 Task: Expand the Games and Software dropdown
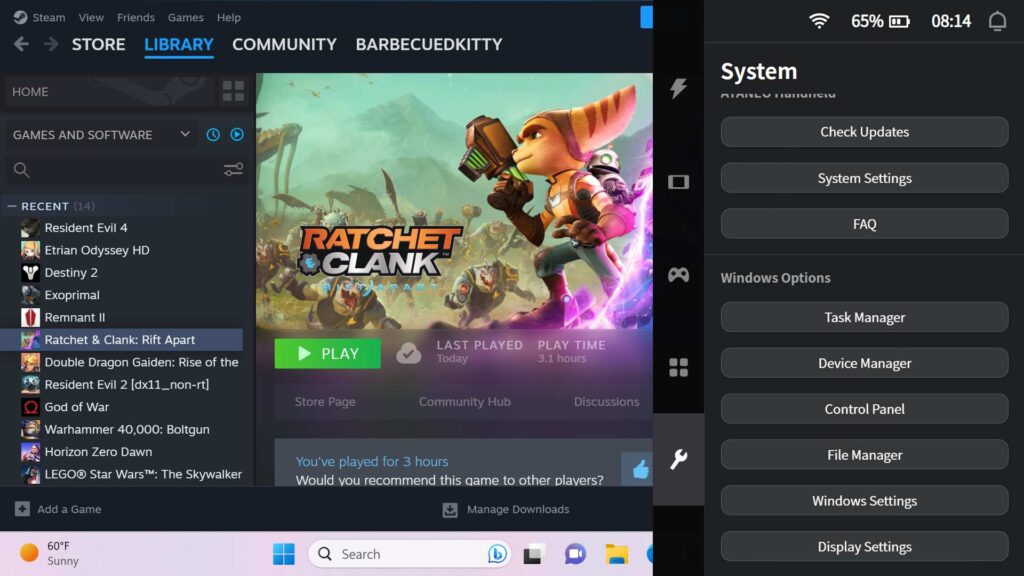[x=185, y=135]
